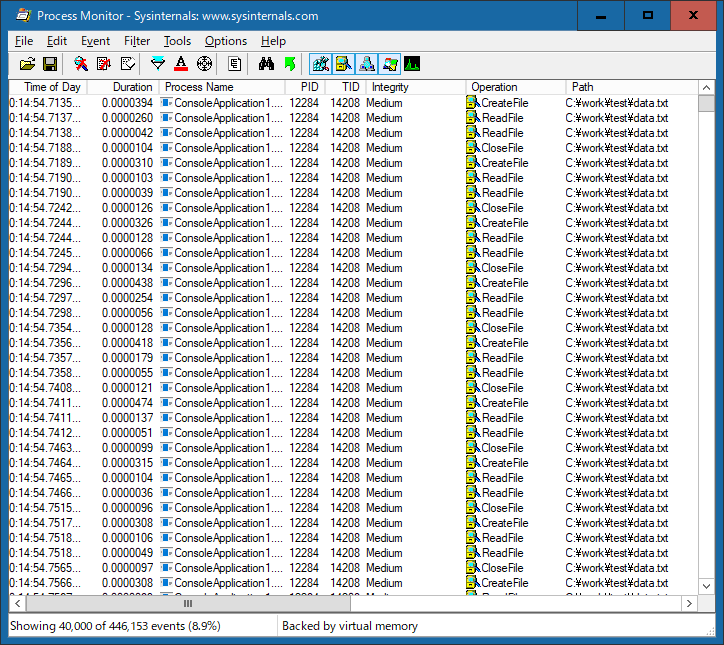724x645 pixels.
Task: Select CloseFile operation at 0:14:54.7294
Action: click(x=502, y=268)
